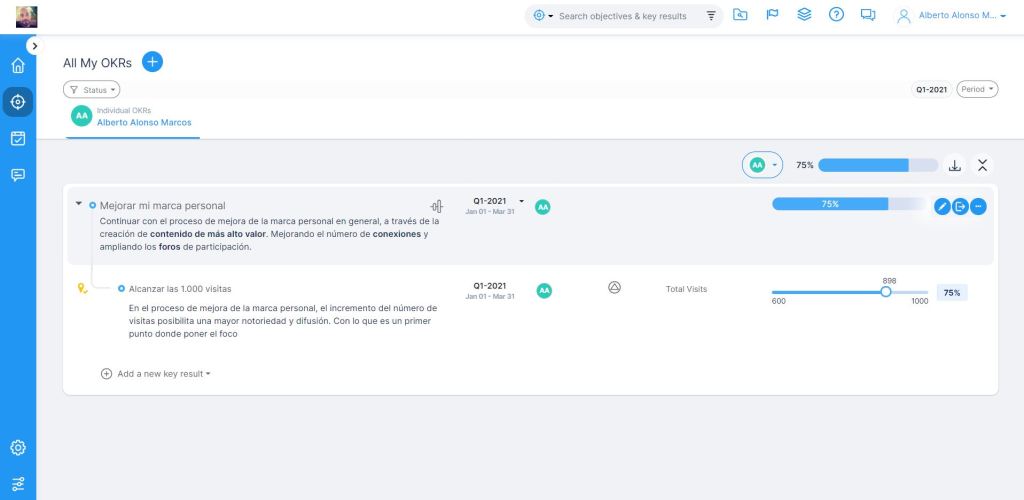The height and width of the screenshot is (500, 1024).
Task: Open the Period dropdown
Action: pyautogui.click(x=977, y=89)
